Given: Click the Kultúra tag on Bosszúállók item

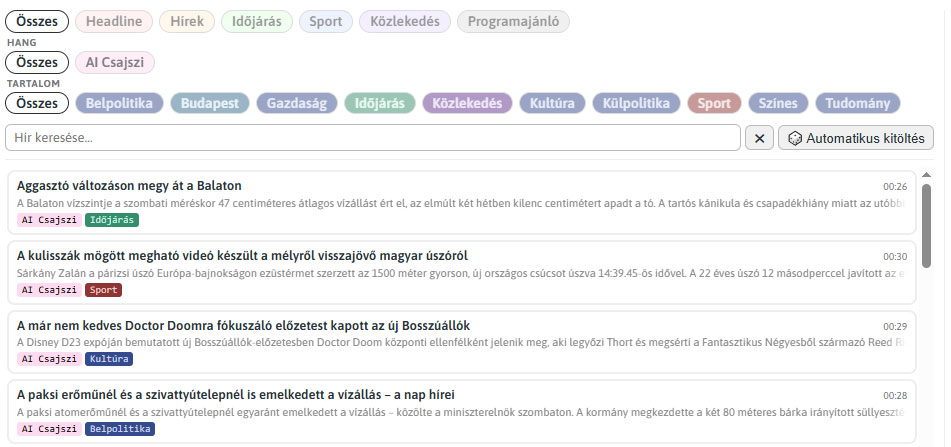Looking at the screenshot, I should point(109,359).
